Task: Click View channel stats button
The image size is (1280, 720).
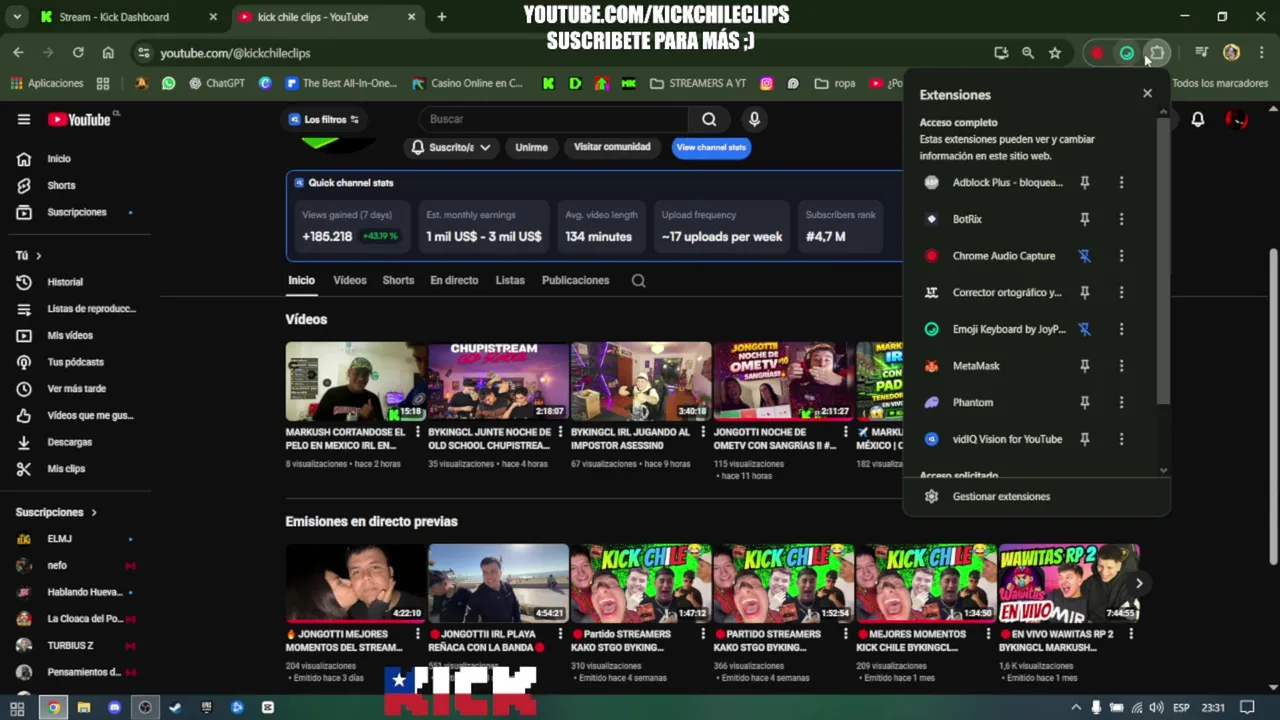Action: point(711,147)
